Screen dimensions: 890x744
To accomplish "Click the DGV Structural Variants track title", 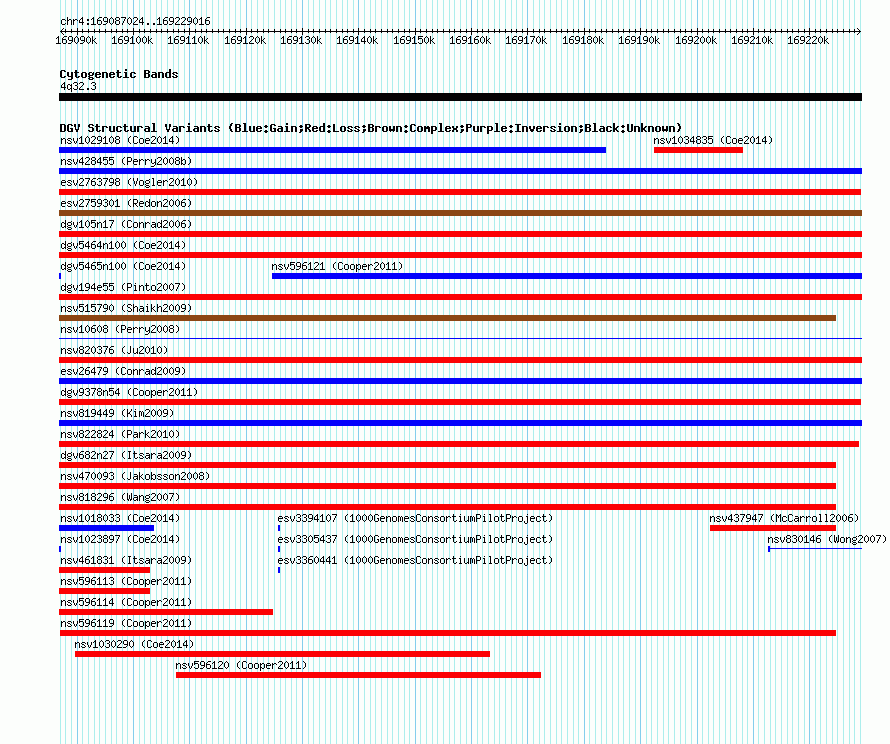I will point(371,128).
